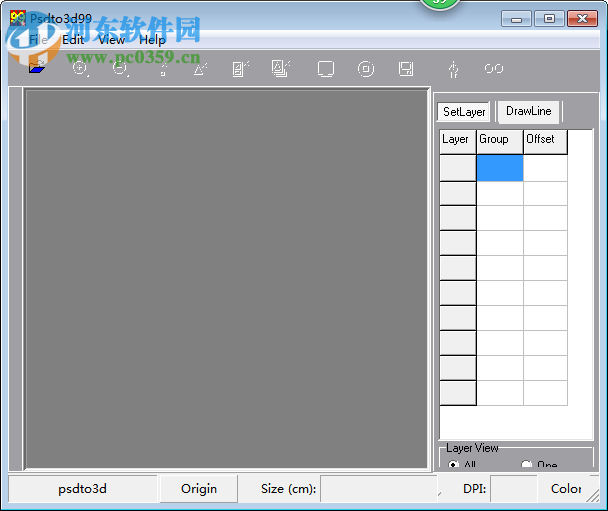Click the circled square toolbar icon
This screenshot has height=511, width=608.
[x=366, y=69]
